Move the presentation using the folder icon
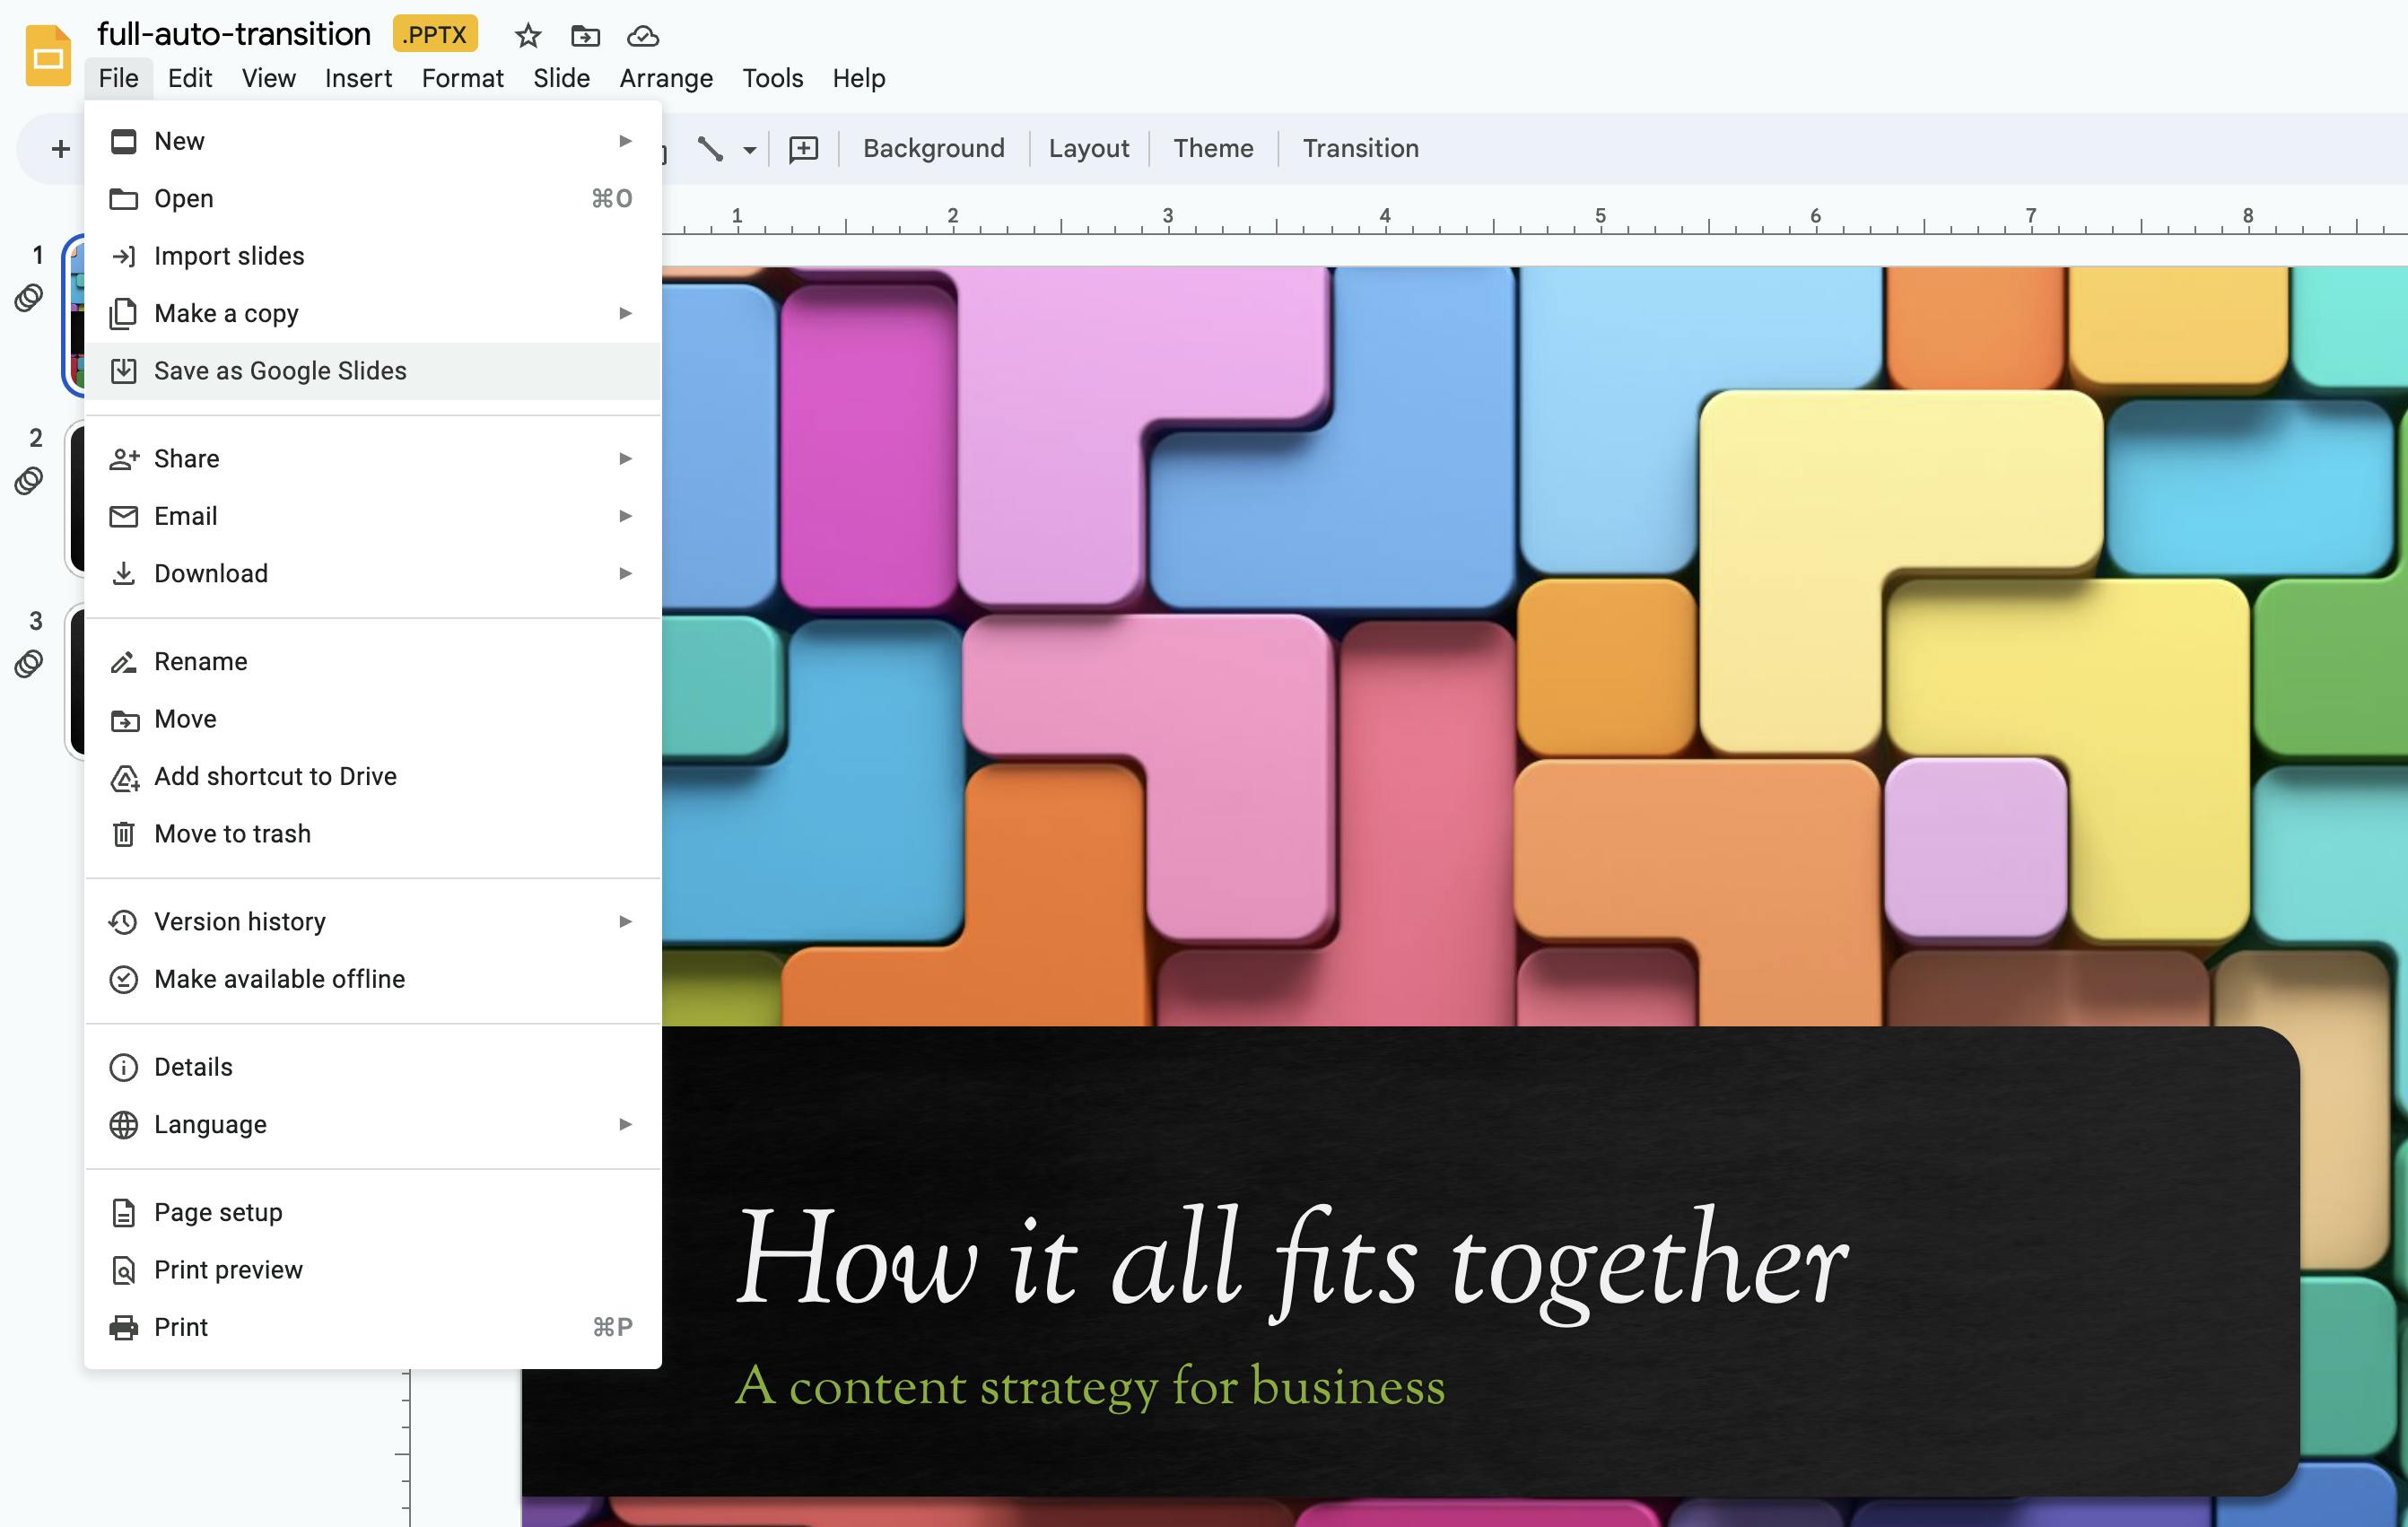Viewport: 2408px width, 1527px height. pos(585,36)
